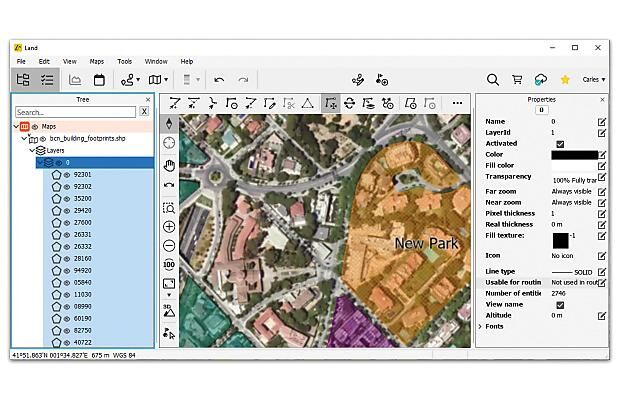Click the active edit-vertices tool highlighted in toolbar
This screenshot has width=620, height=406.
click(331, 104)
